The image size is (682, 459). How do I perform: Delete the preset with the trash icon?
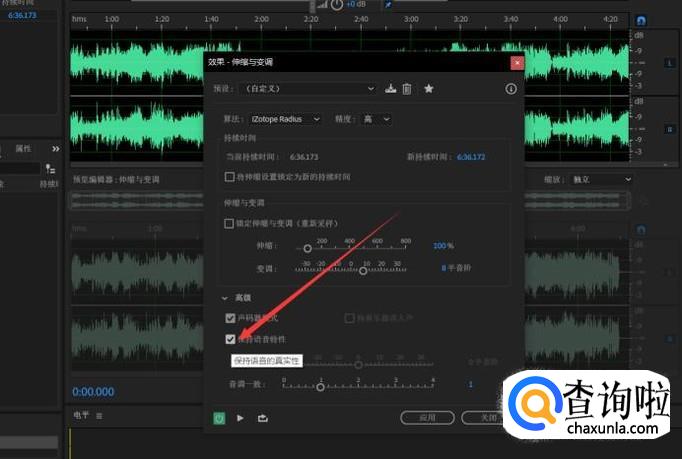pyautogui.click(x=407, y=89)
